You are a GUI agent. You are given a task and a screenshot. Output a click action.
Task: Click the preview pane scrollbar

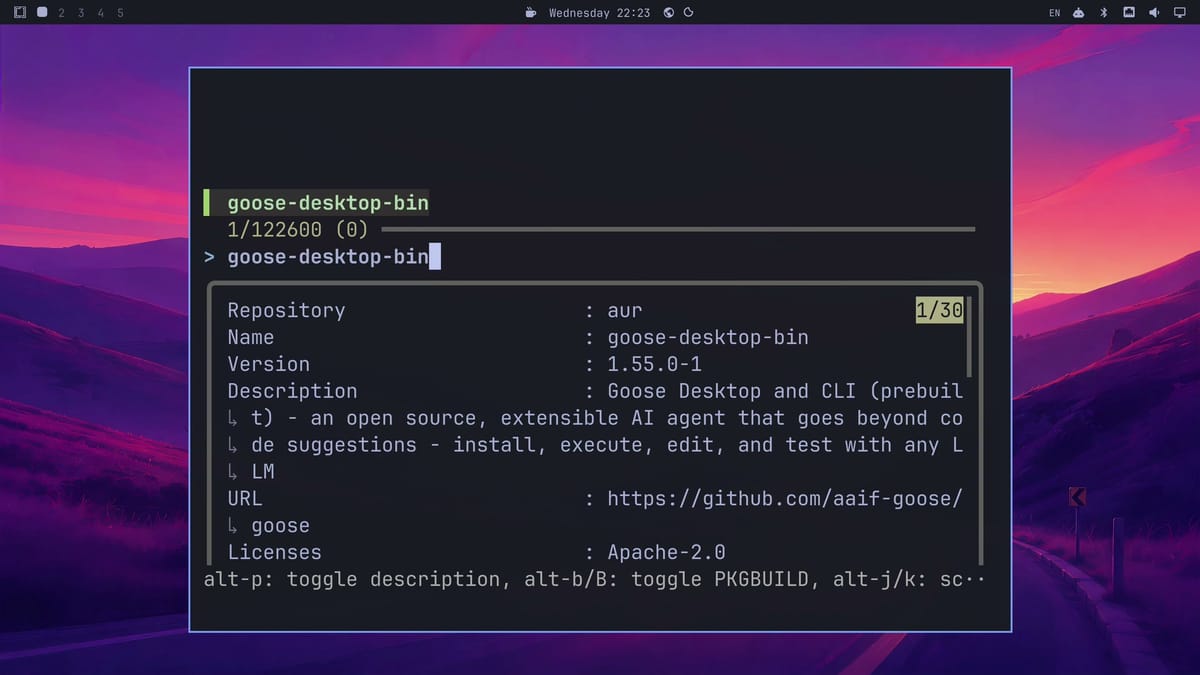coord(969,336)
